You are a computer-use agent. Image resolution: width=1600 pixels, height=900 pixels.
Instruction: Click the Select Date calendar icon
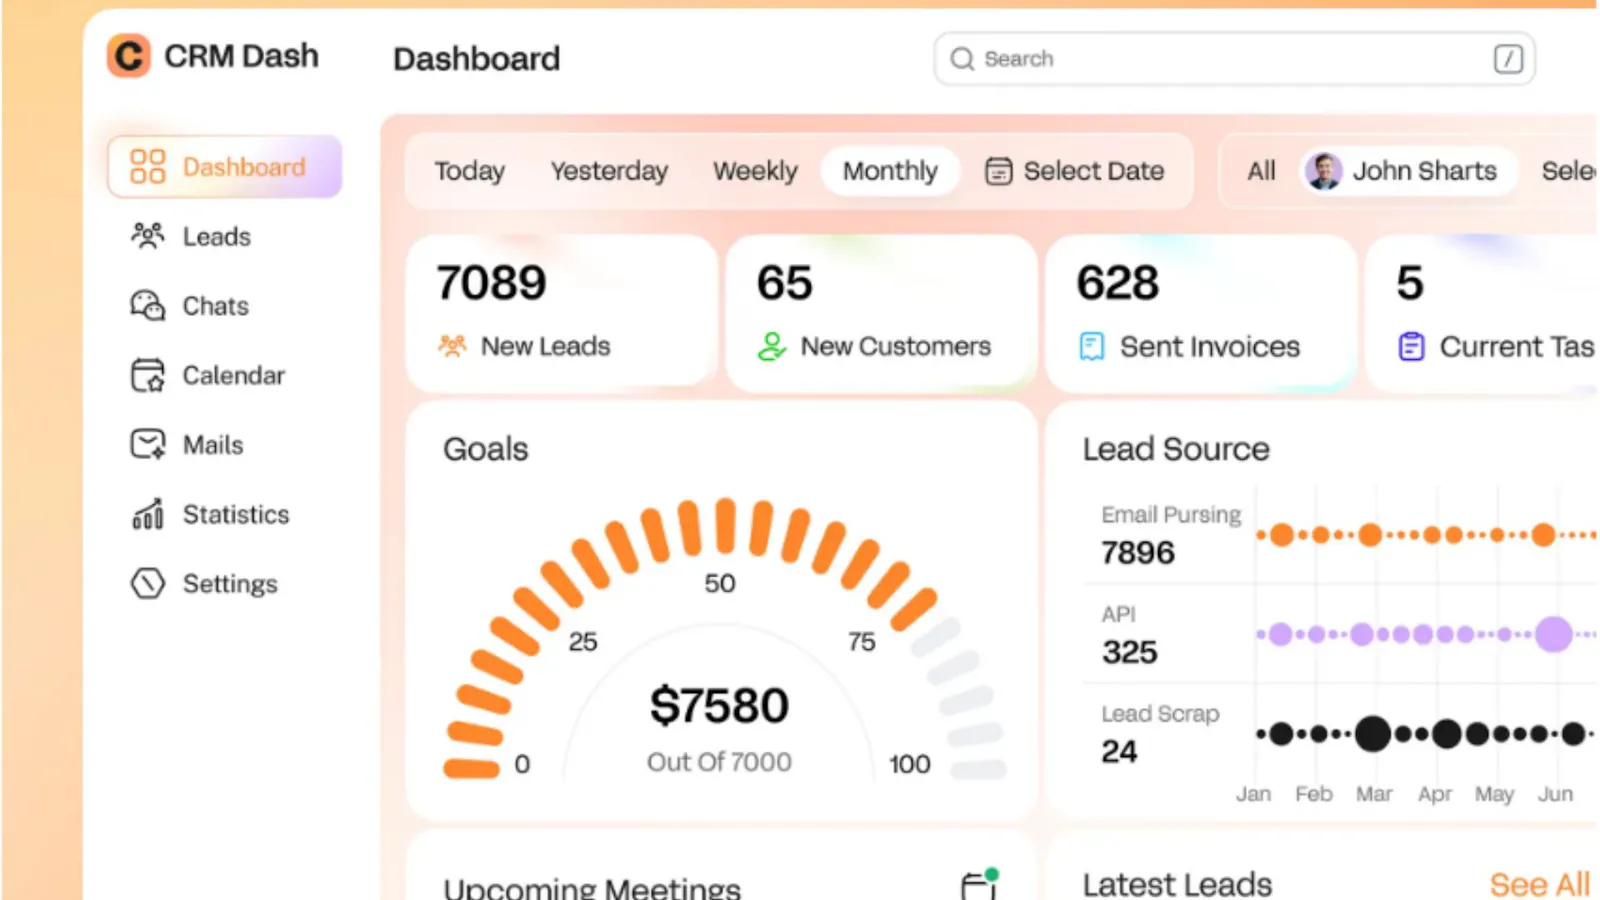tap(998, 171)
